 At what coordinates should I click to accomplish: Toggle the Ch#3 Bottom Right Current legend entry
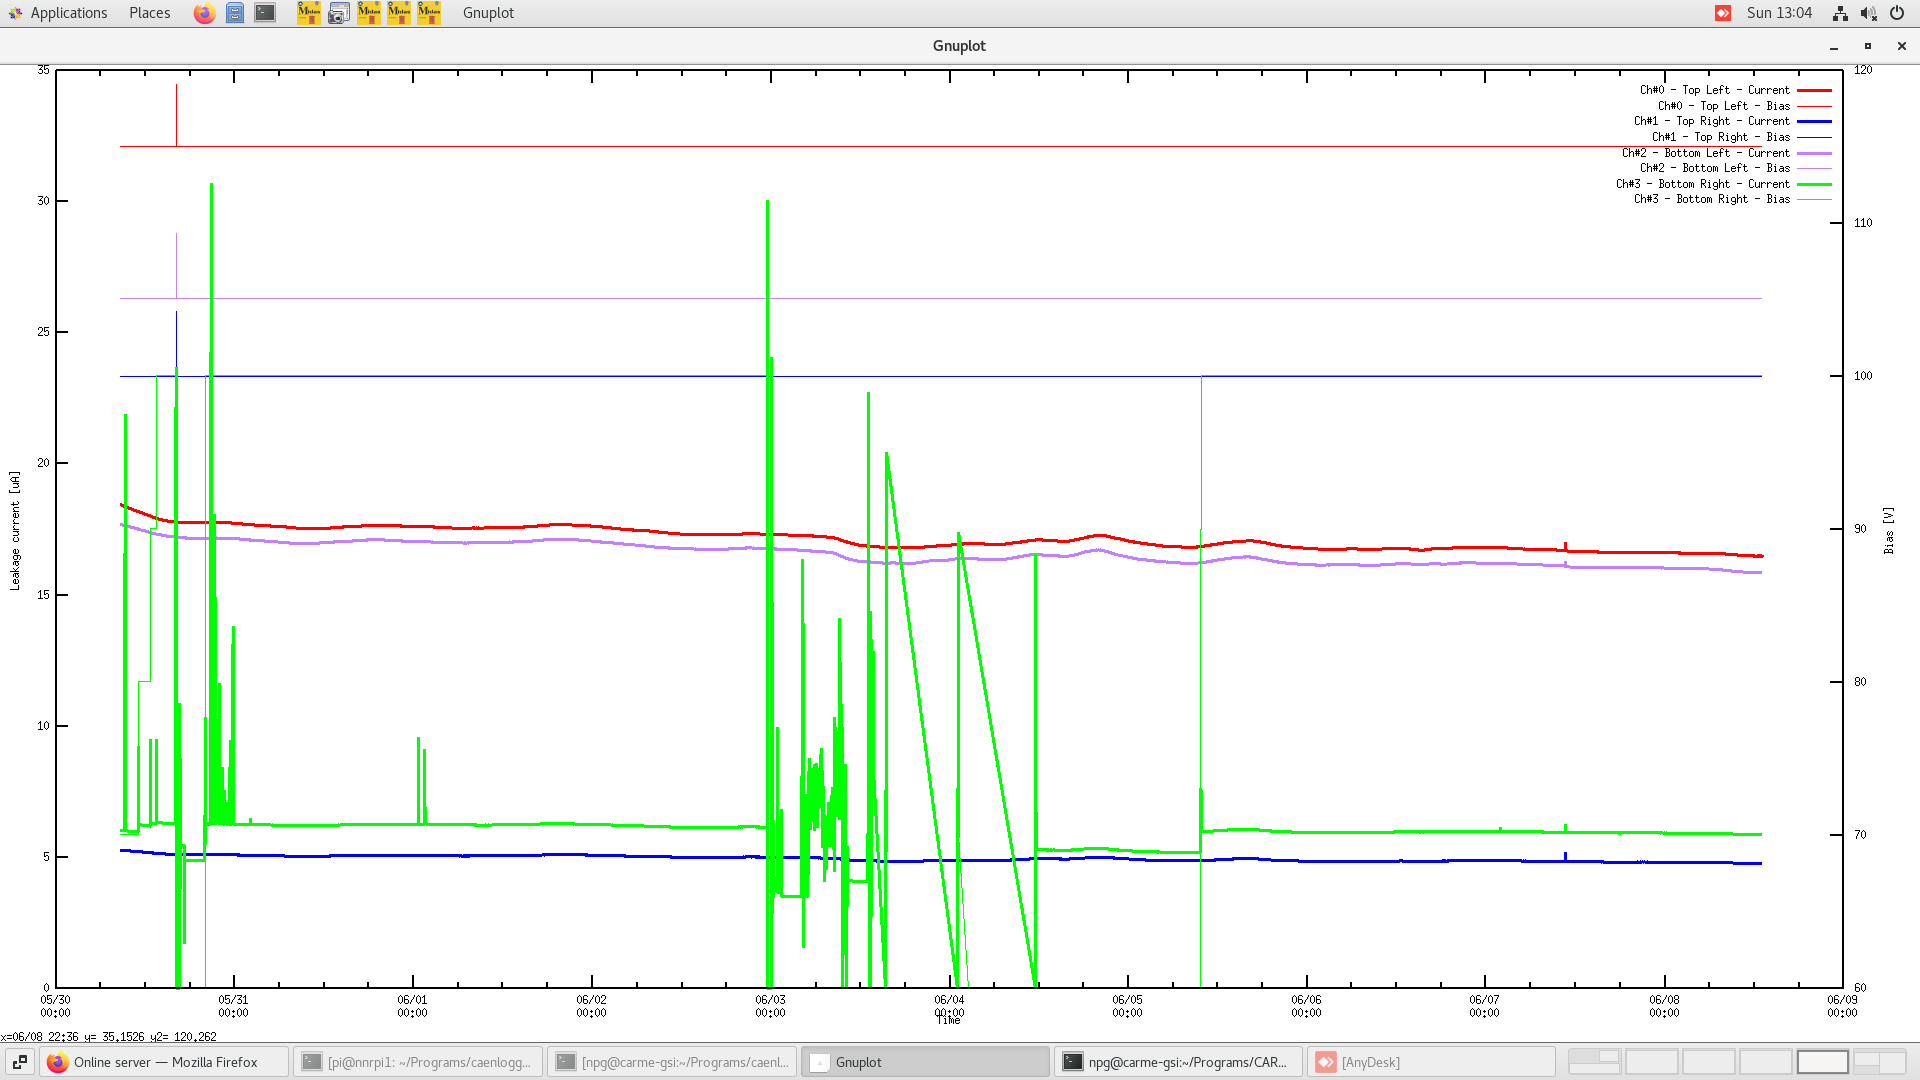pyautogui.click(x=1702, y=184)
